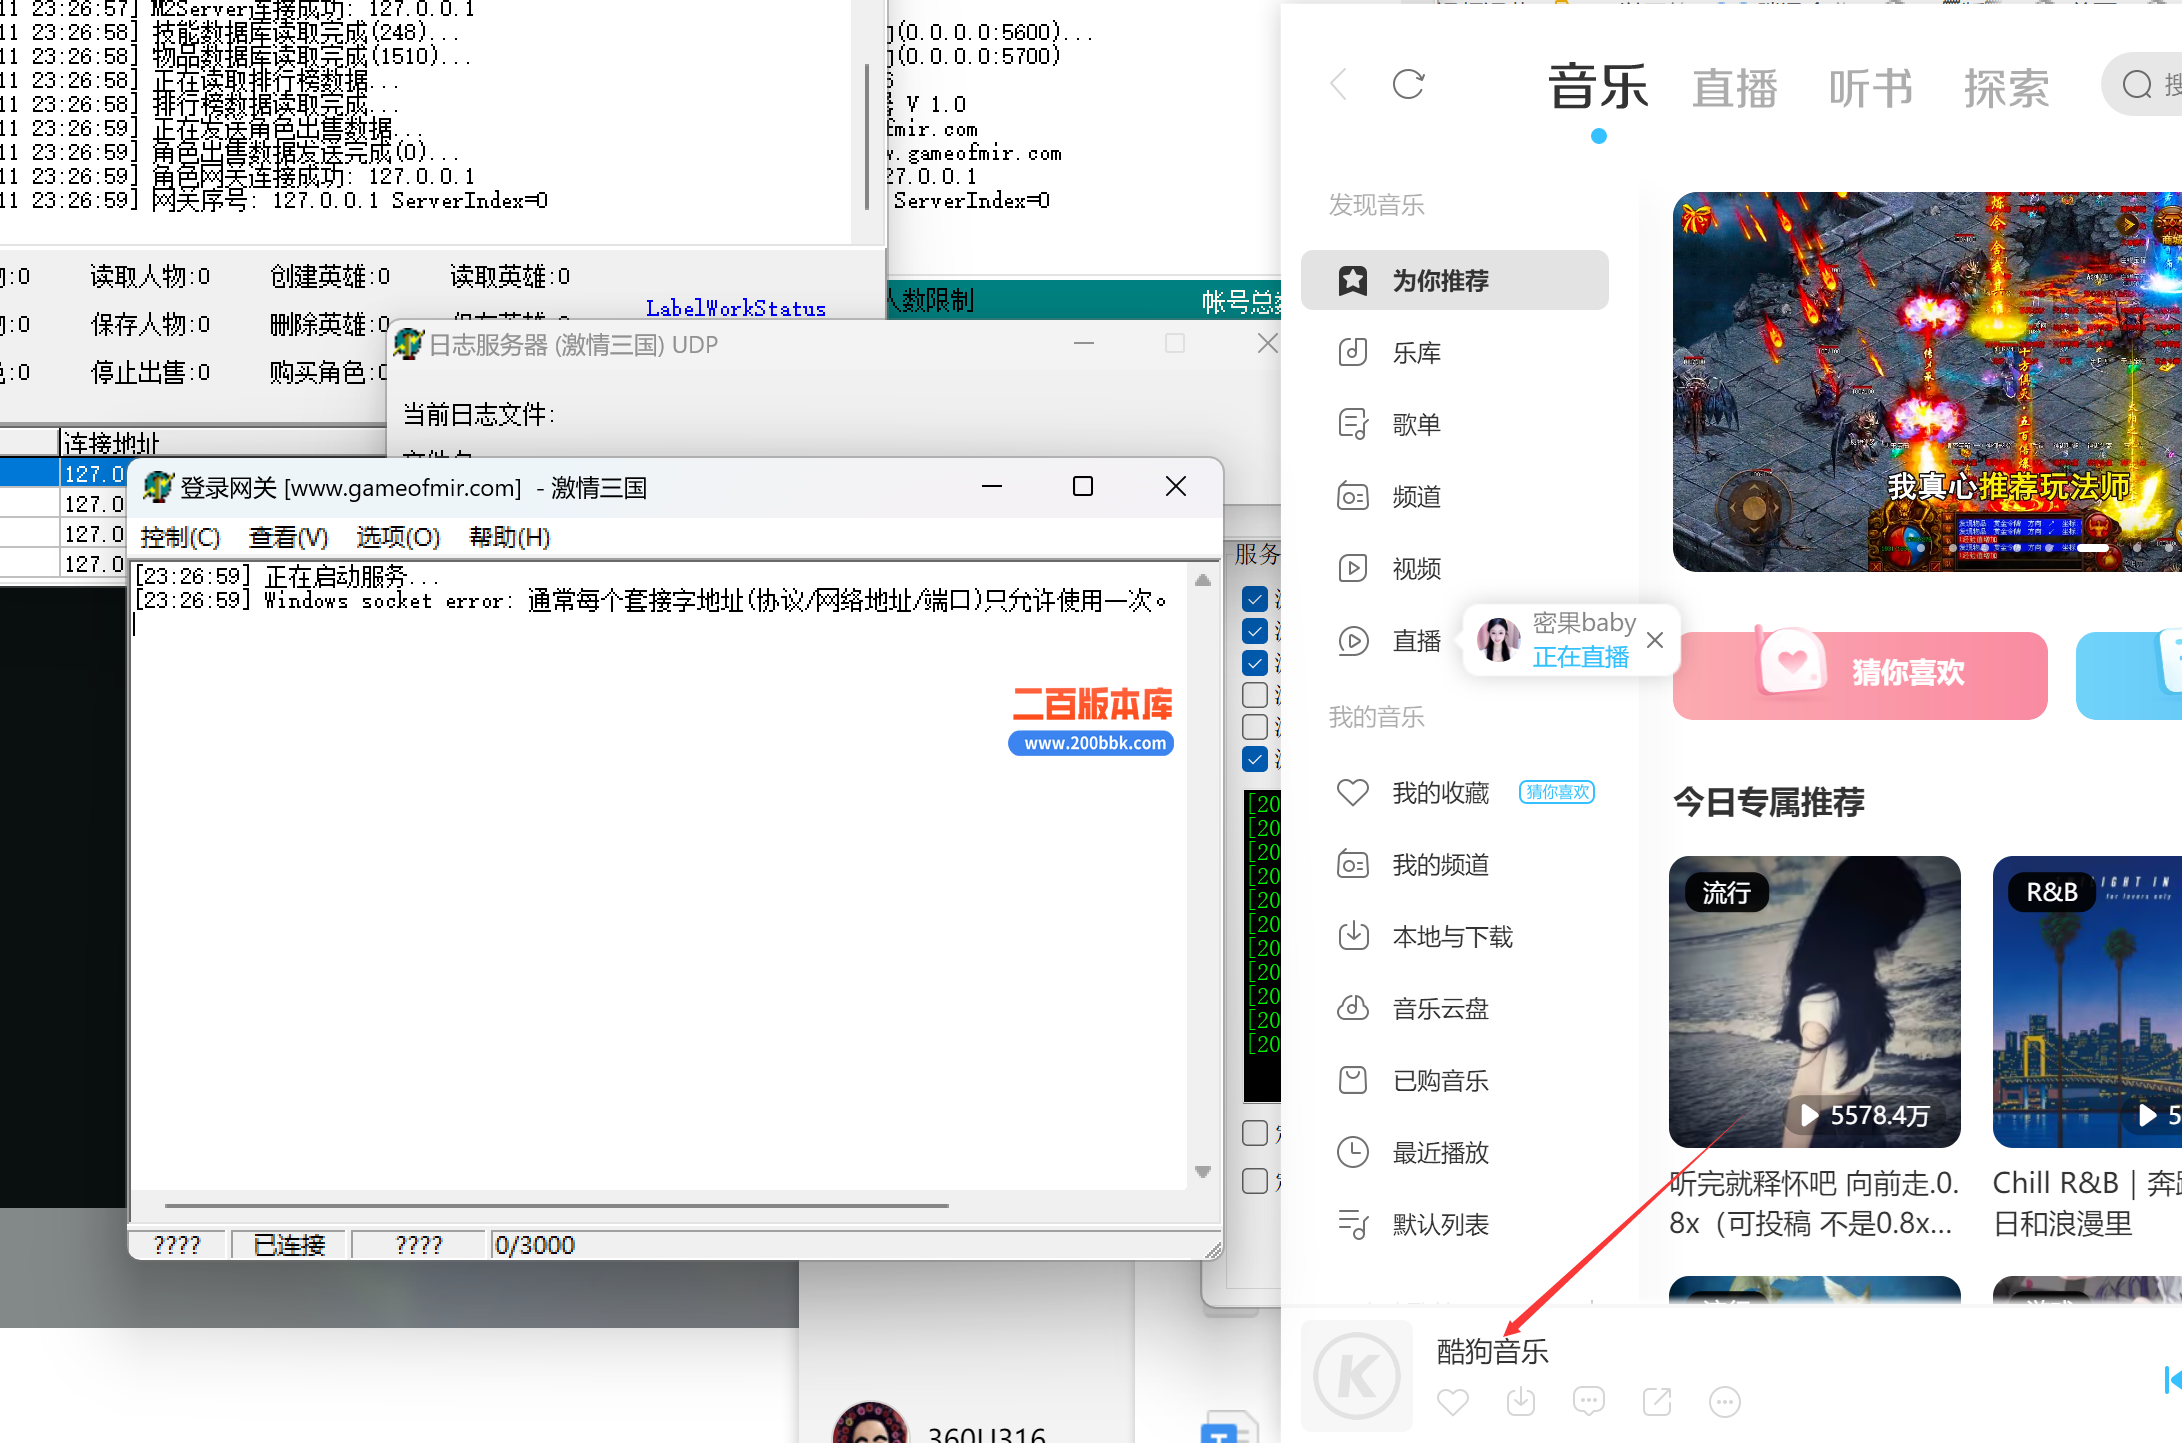The image size is (2182, 1443).
Task: Click vertical scrollbar in M2Server log
Action: (x=867, y=136)
